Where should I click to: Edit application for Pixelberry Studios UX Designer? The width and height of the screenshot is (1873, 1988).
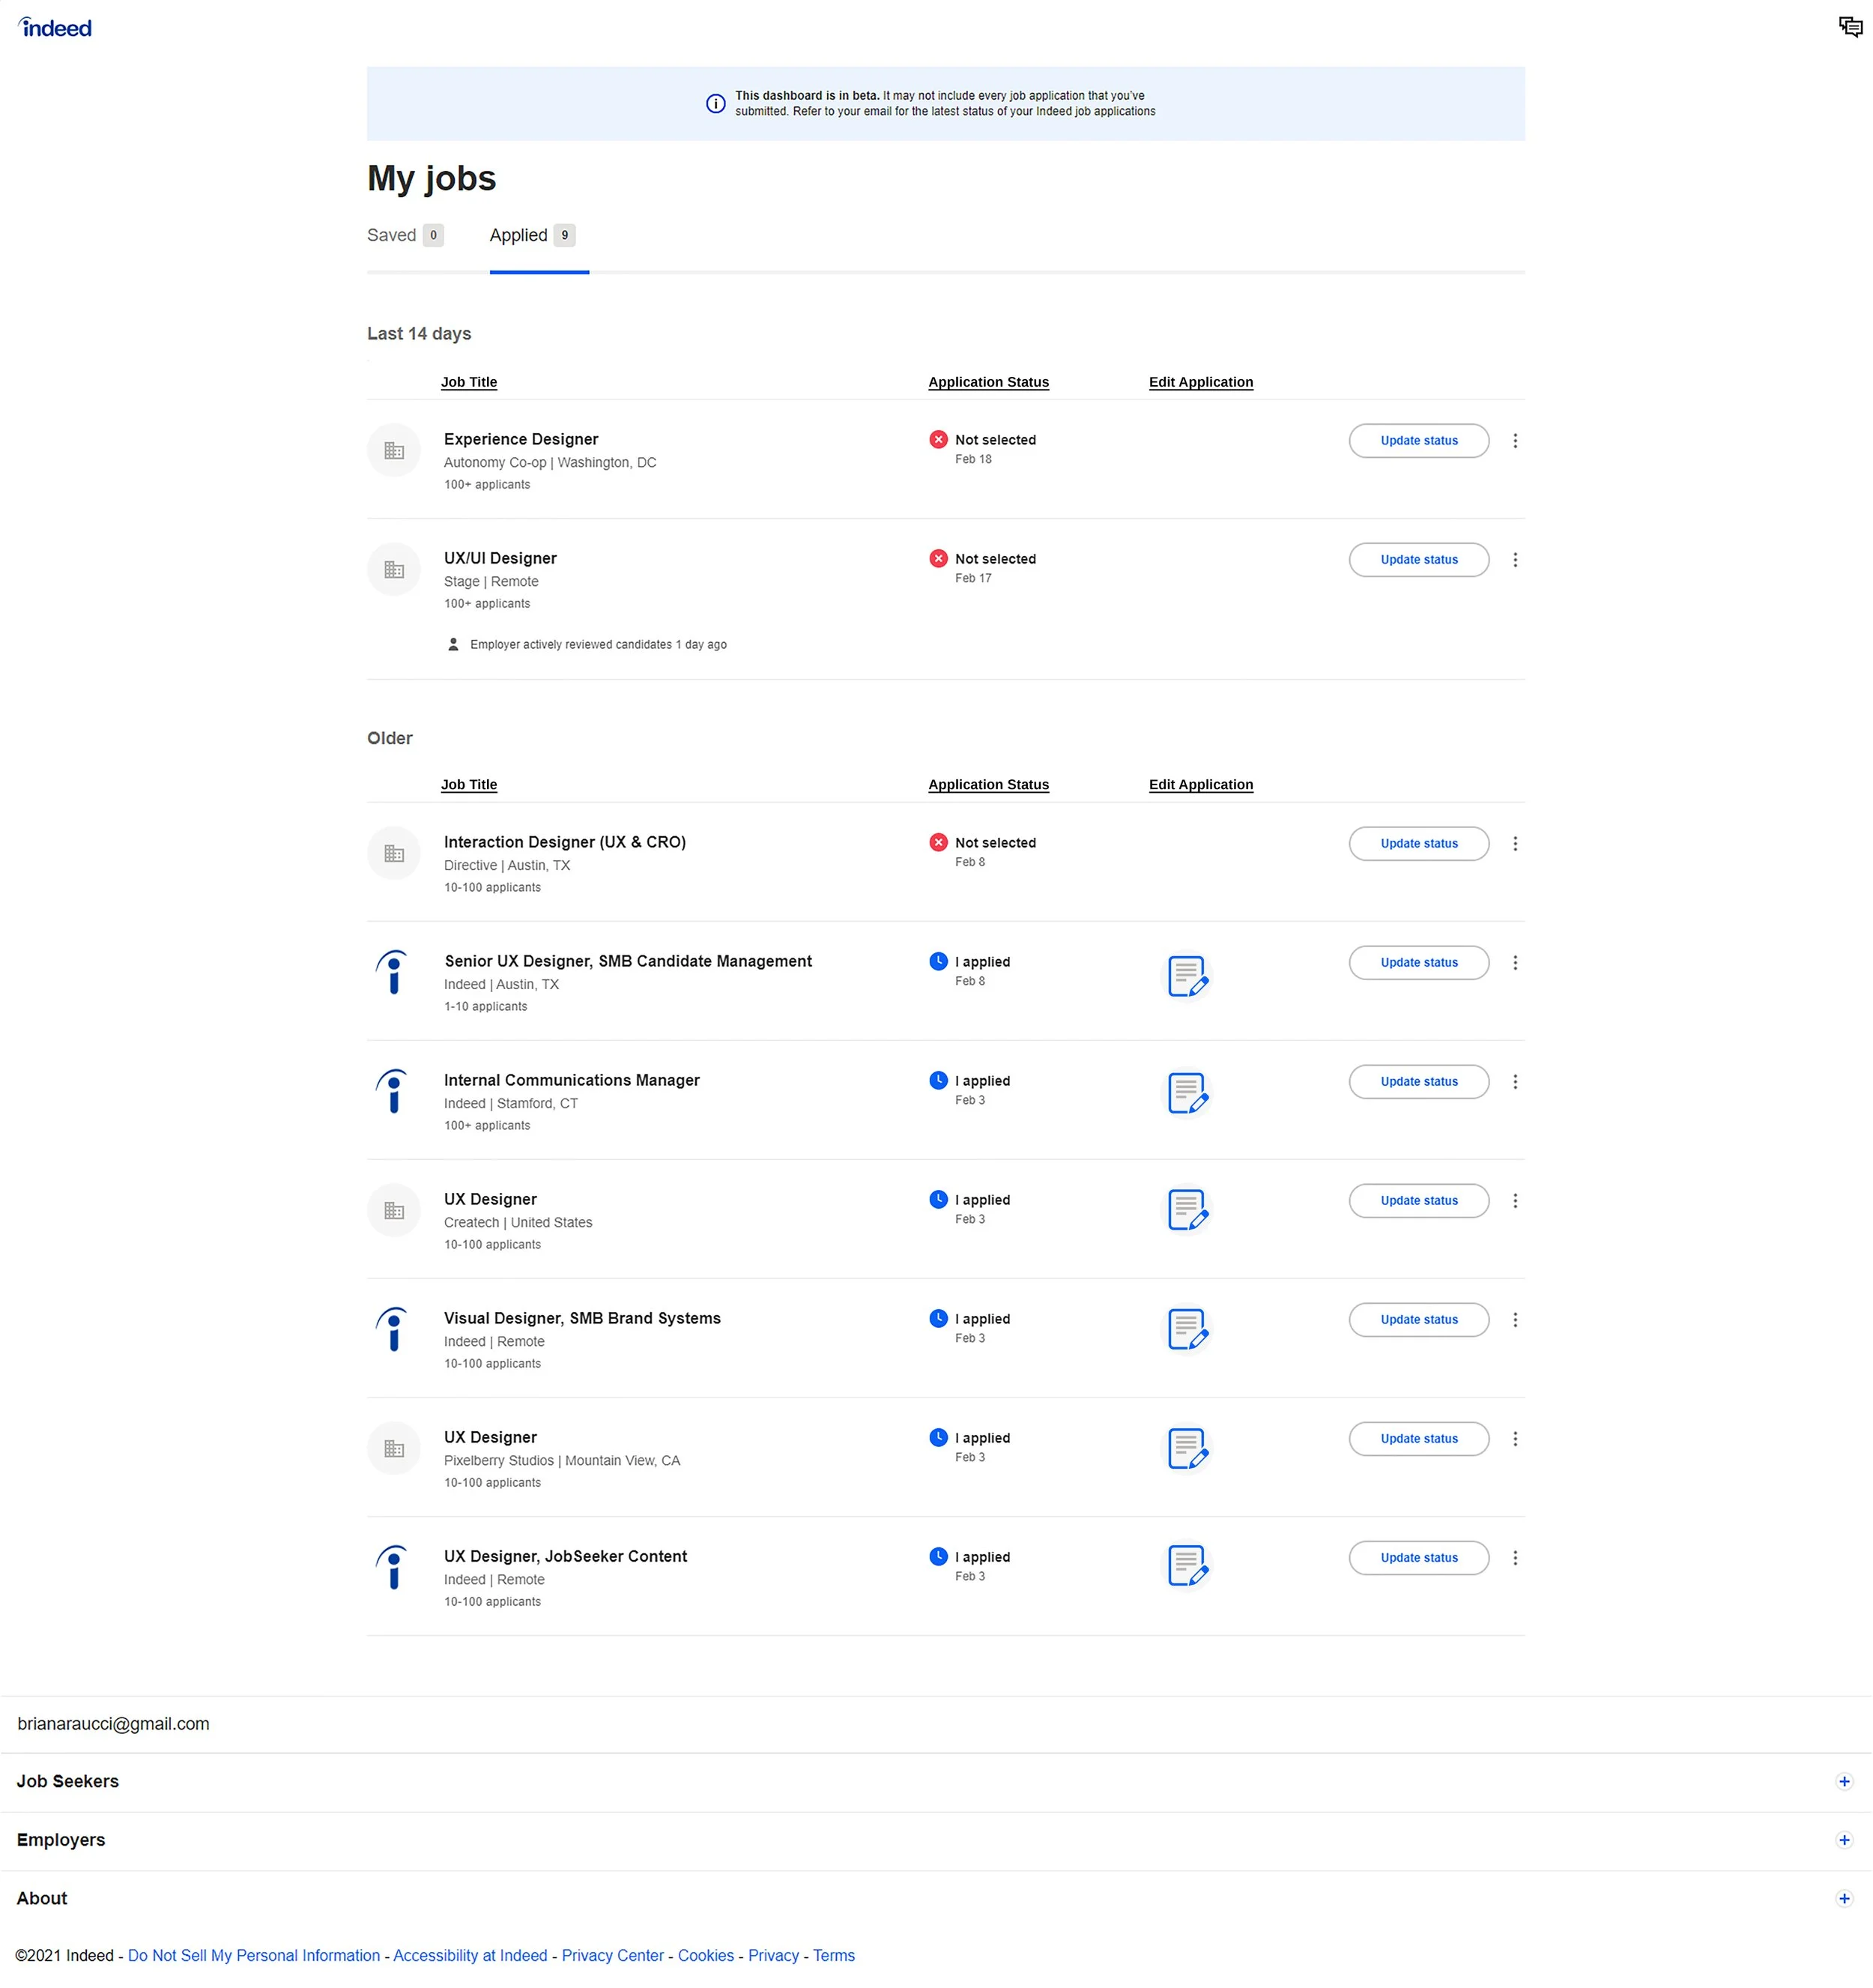1188,1449
